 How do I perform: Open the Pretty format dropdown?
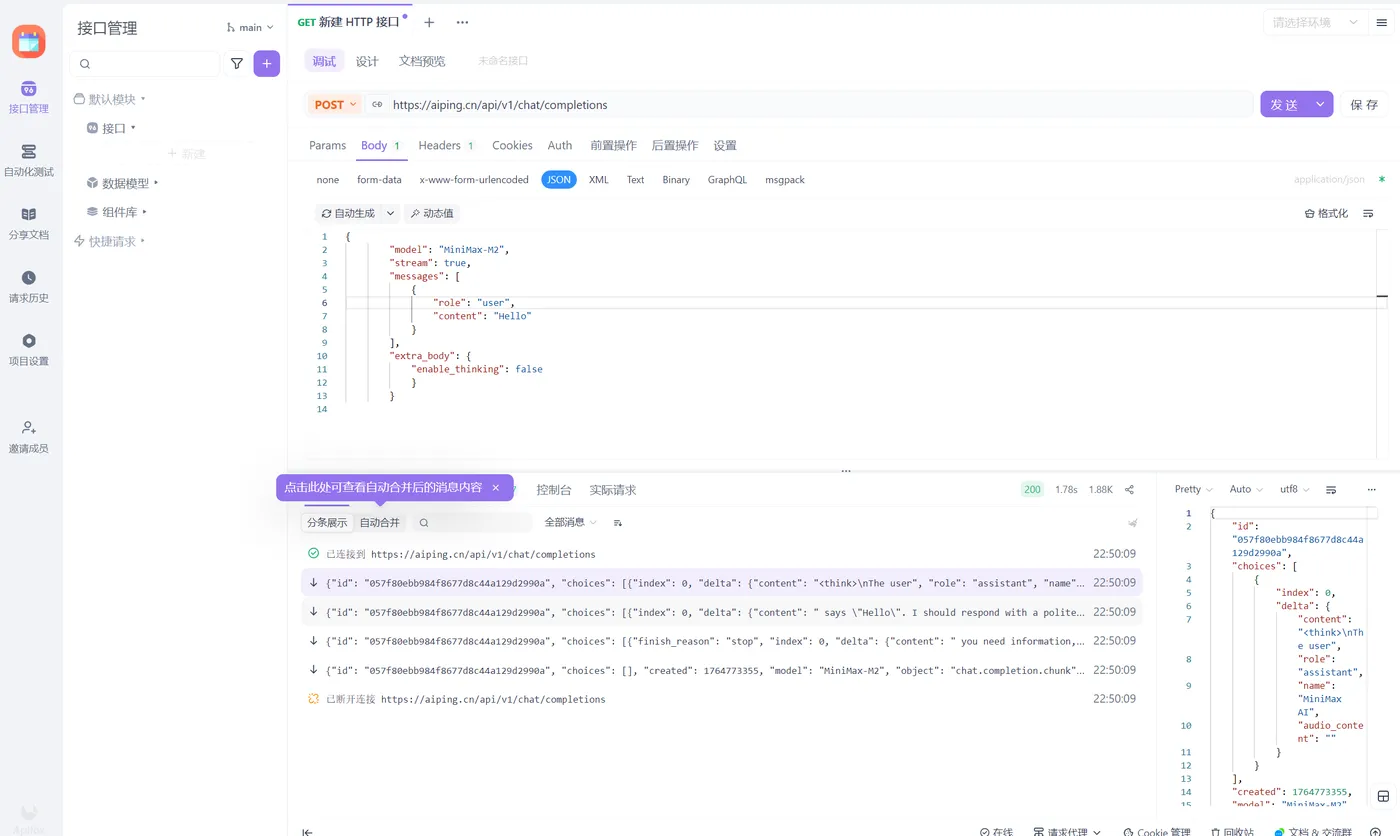pyautogui.click(x=1194, y=490)
